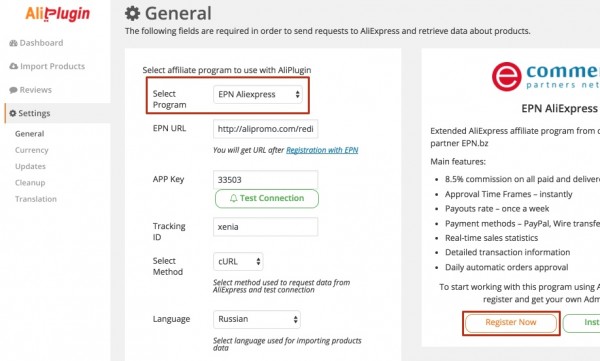This screenshot has height=361, width=600.
Task: Click the e-commerce partners network logo
Action: (x=546, y=77)
